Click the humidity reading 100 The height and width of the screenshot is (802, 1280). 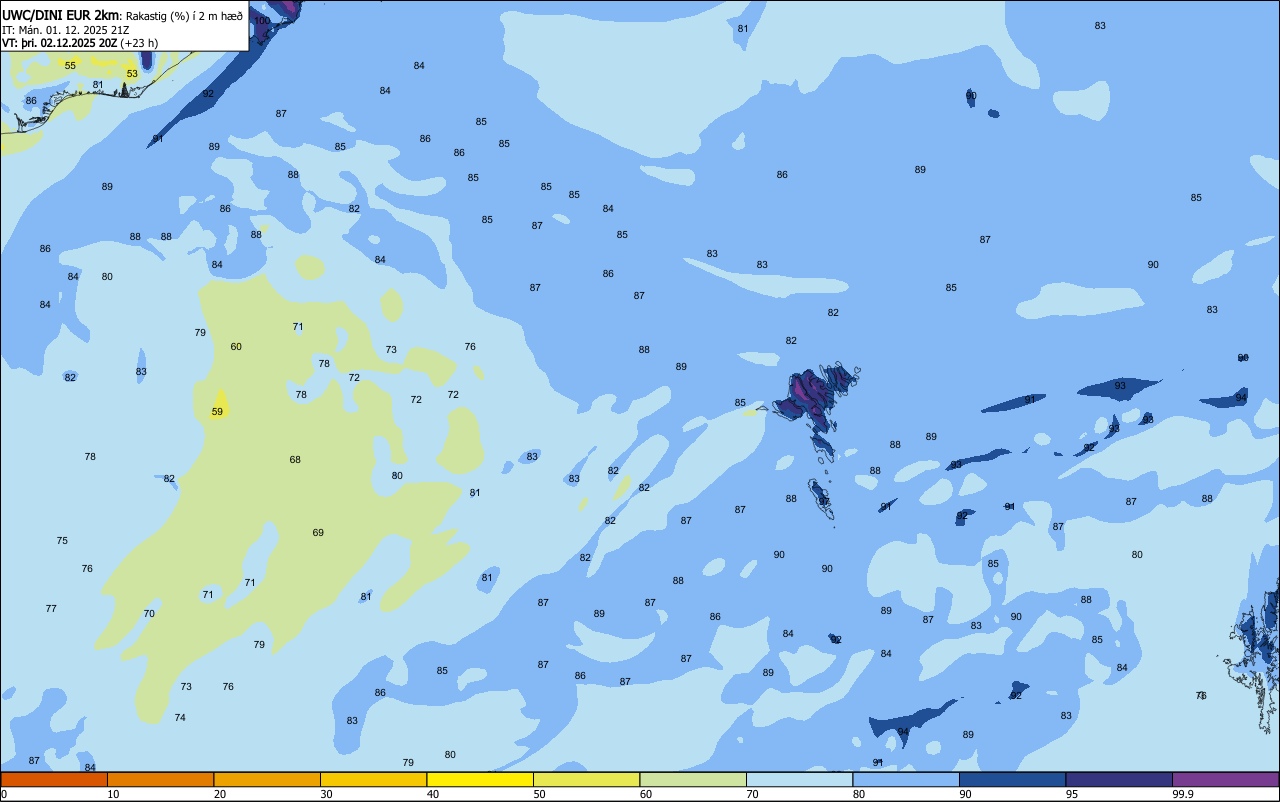[262, 21]
